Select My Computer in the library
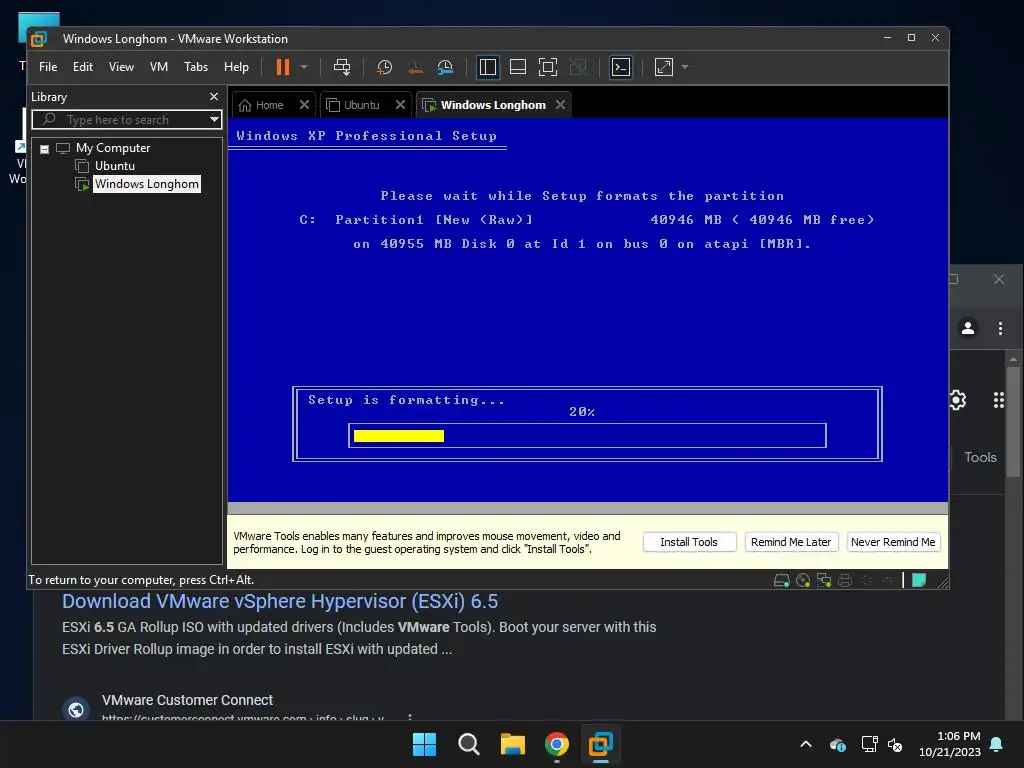This screenshot has height=768, width=1024. pyautogui.click(x=112, y=148)
